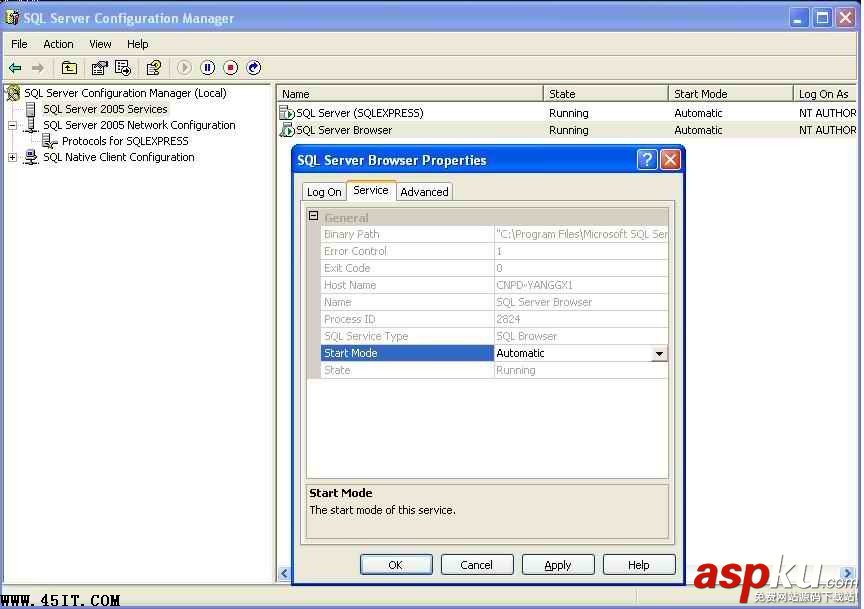Switch to the Advanced tab
This screenshot has width=864, height=609.
[424, 192]
